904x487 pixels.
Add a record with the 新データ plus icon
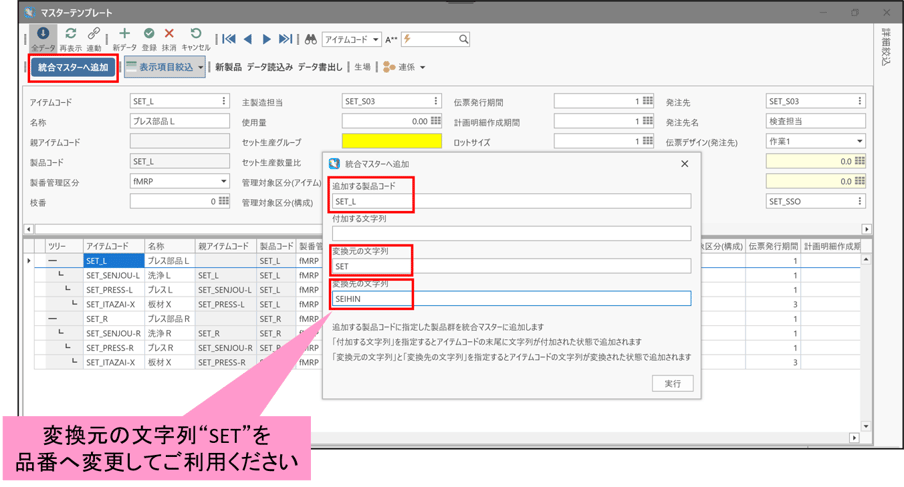125,34
